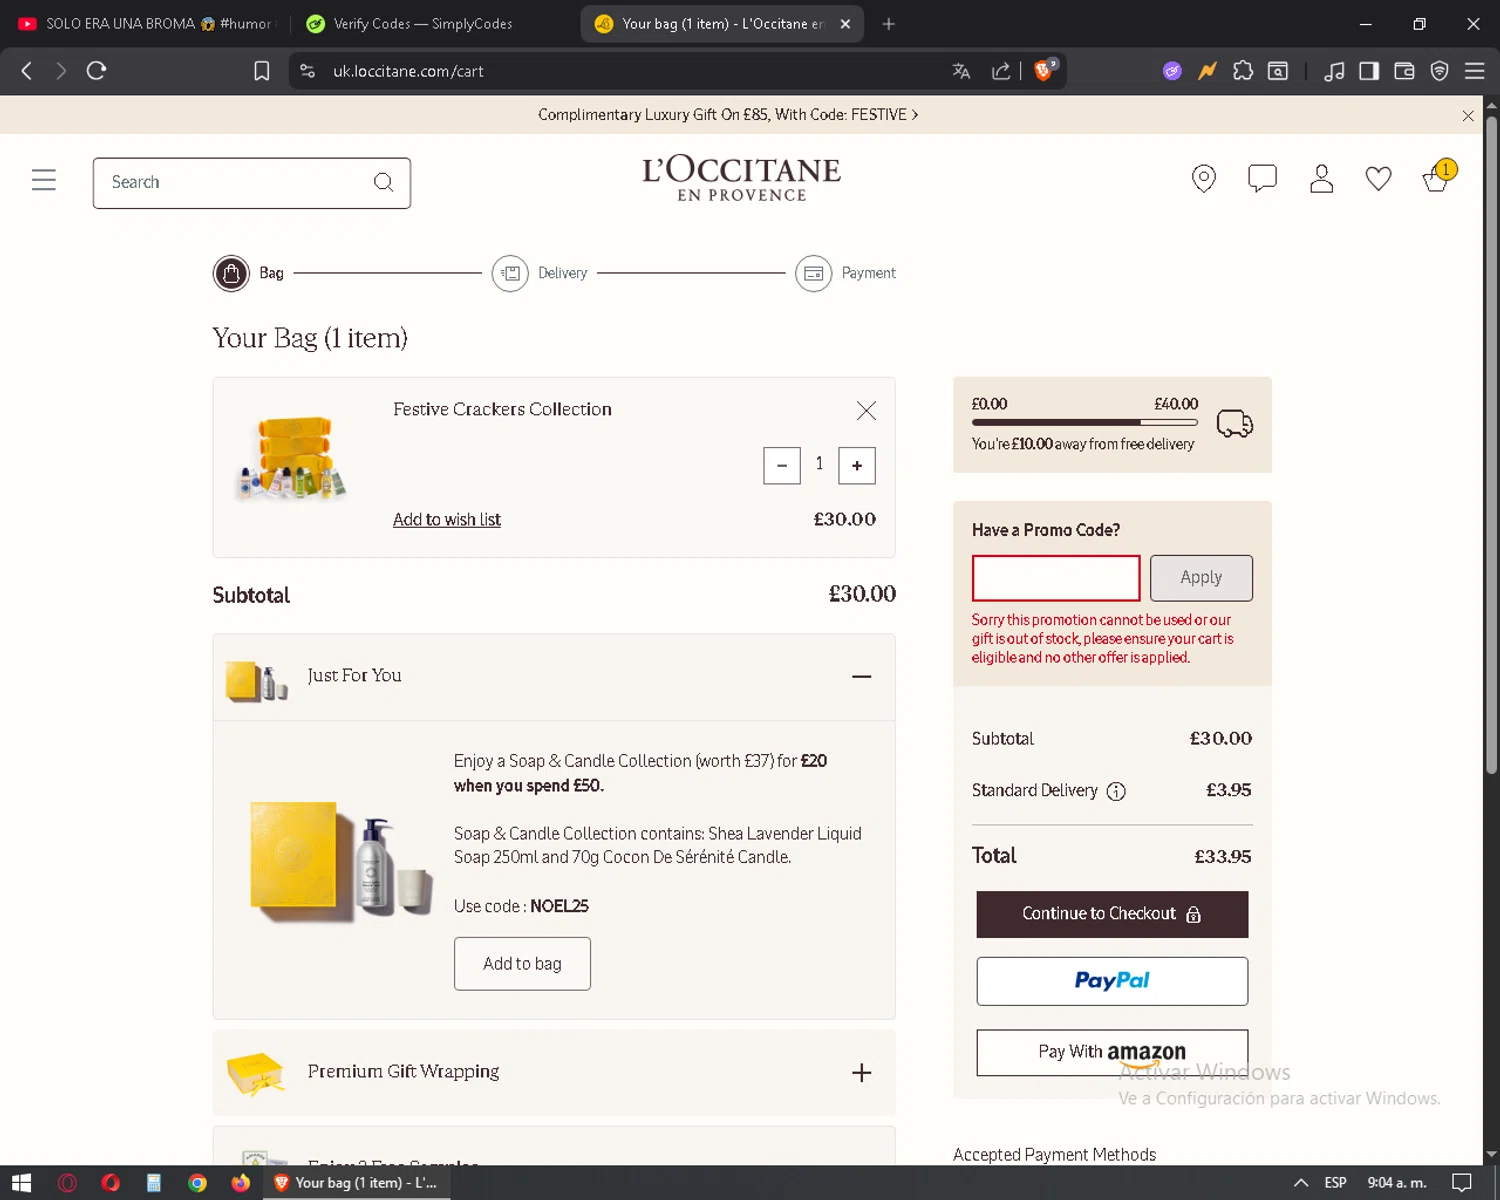This screenshot has width=1500, height=1200.
Task: Open the Windows Start menu
Action: pos(21,1183)
